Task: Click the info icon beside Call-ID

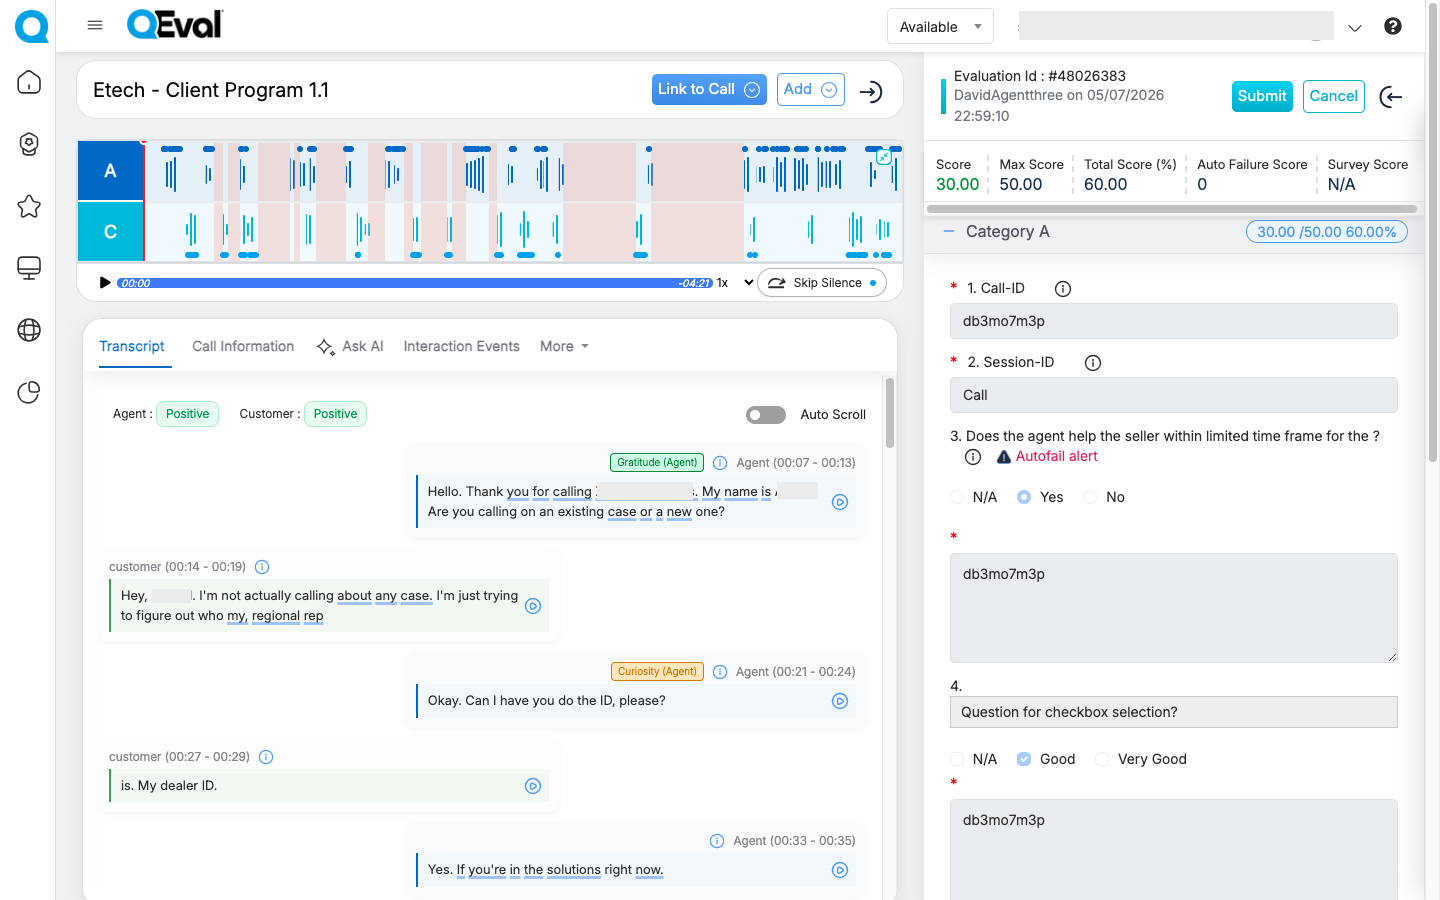Action: point(1063,289)
